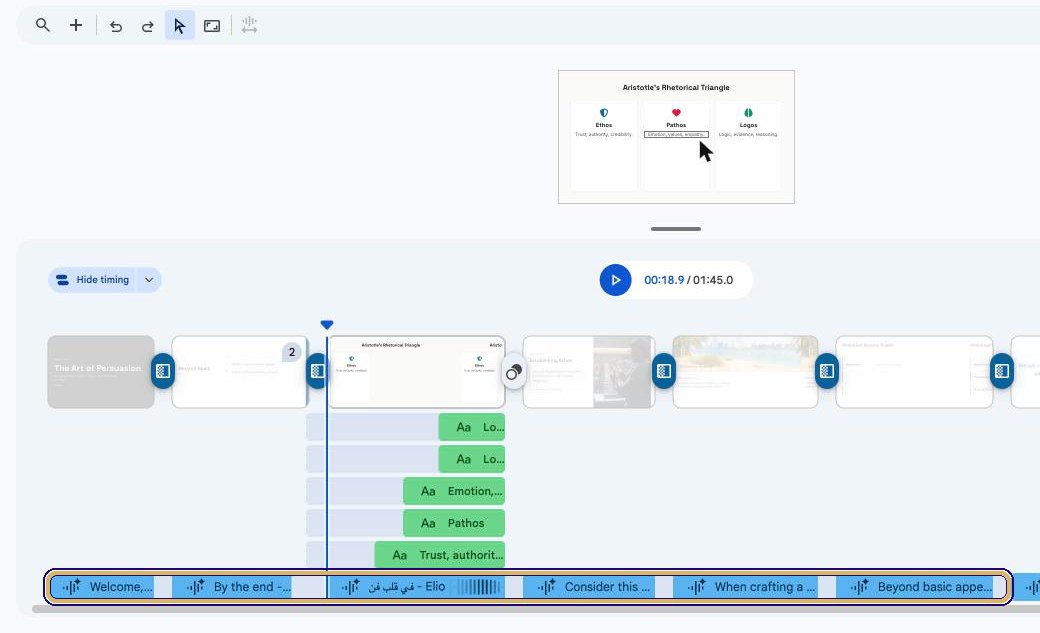The width and height of the screenshot is (1040, 633).
Task: Click the Logos brain icon in the preview
Action: click(x=748, y=113)
